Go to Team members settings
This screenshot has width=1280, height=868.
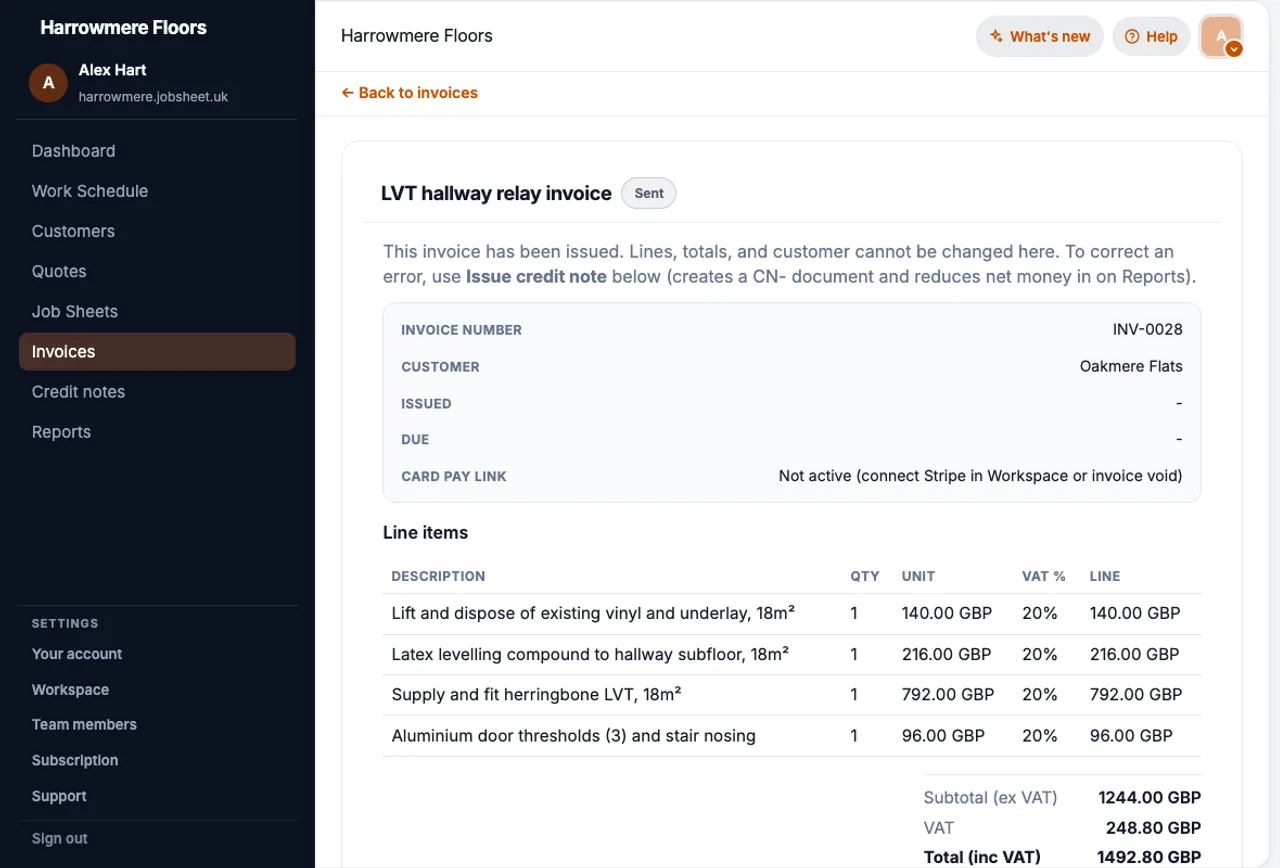(84, 724)
